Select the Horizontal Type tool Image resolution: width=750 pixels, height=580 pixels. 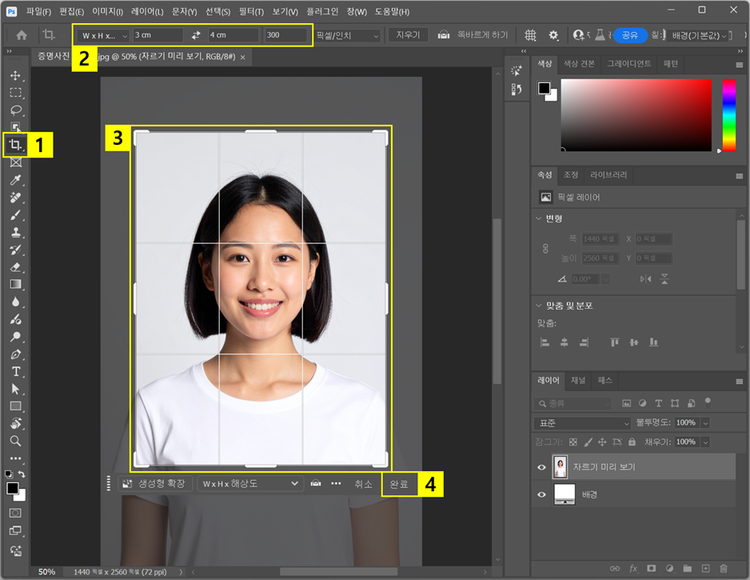pyautogui.click(x=16, y=371)
